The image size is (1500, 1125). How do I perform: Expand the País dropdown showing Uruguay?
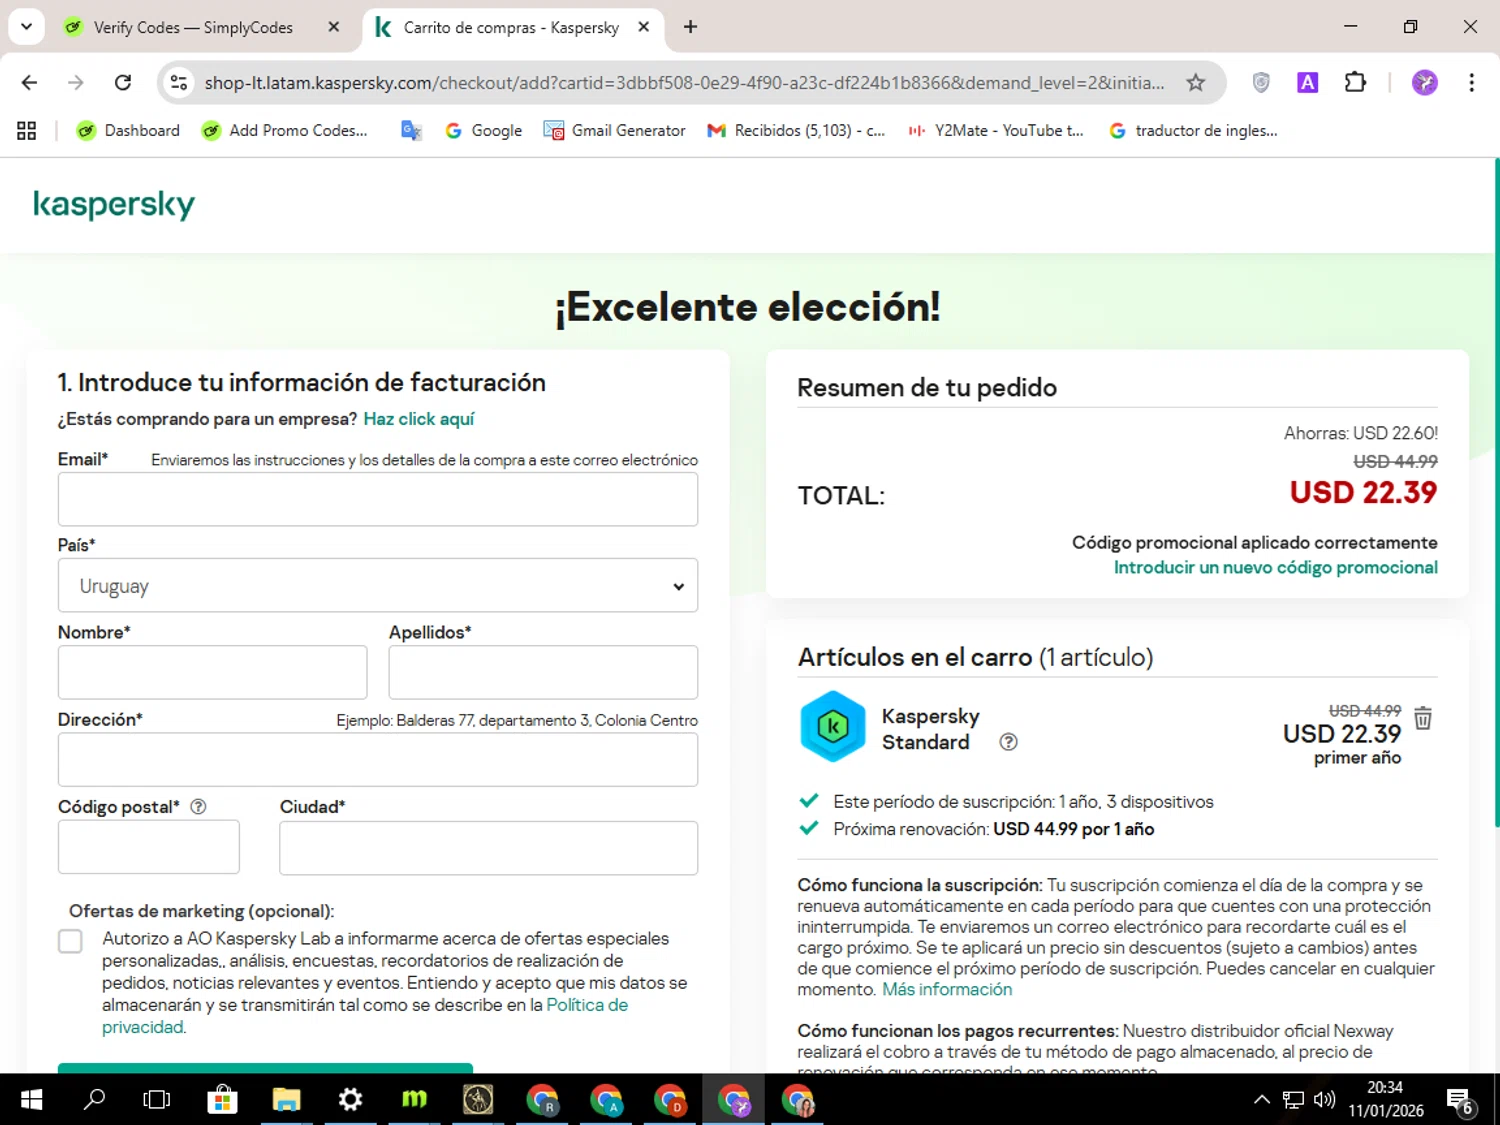[378, 585]
